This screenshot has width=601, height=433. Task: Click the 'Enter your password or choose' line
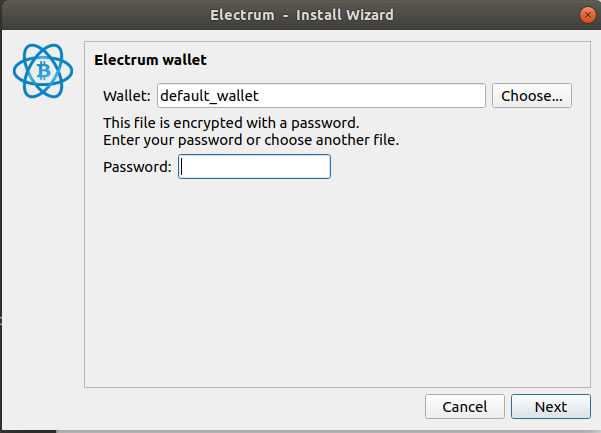251,140
